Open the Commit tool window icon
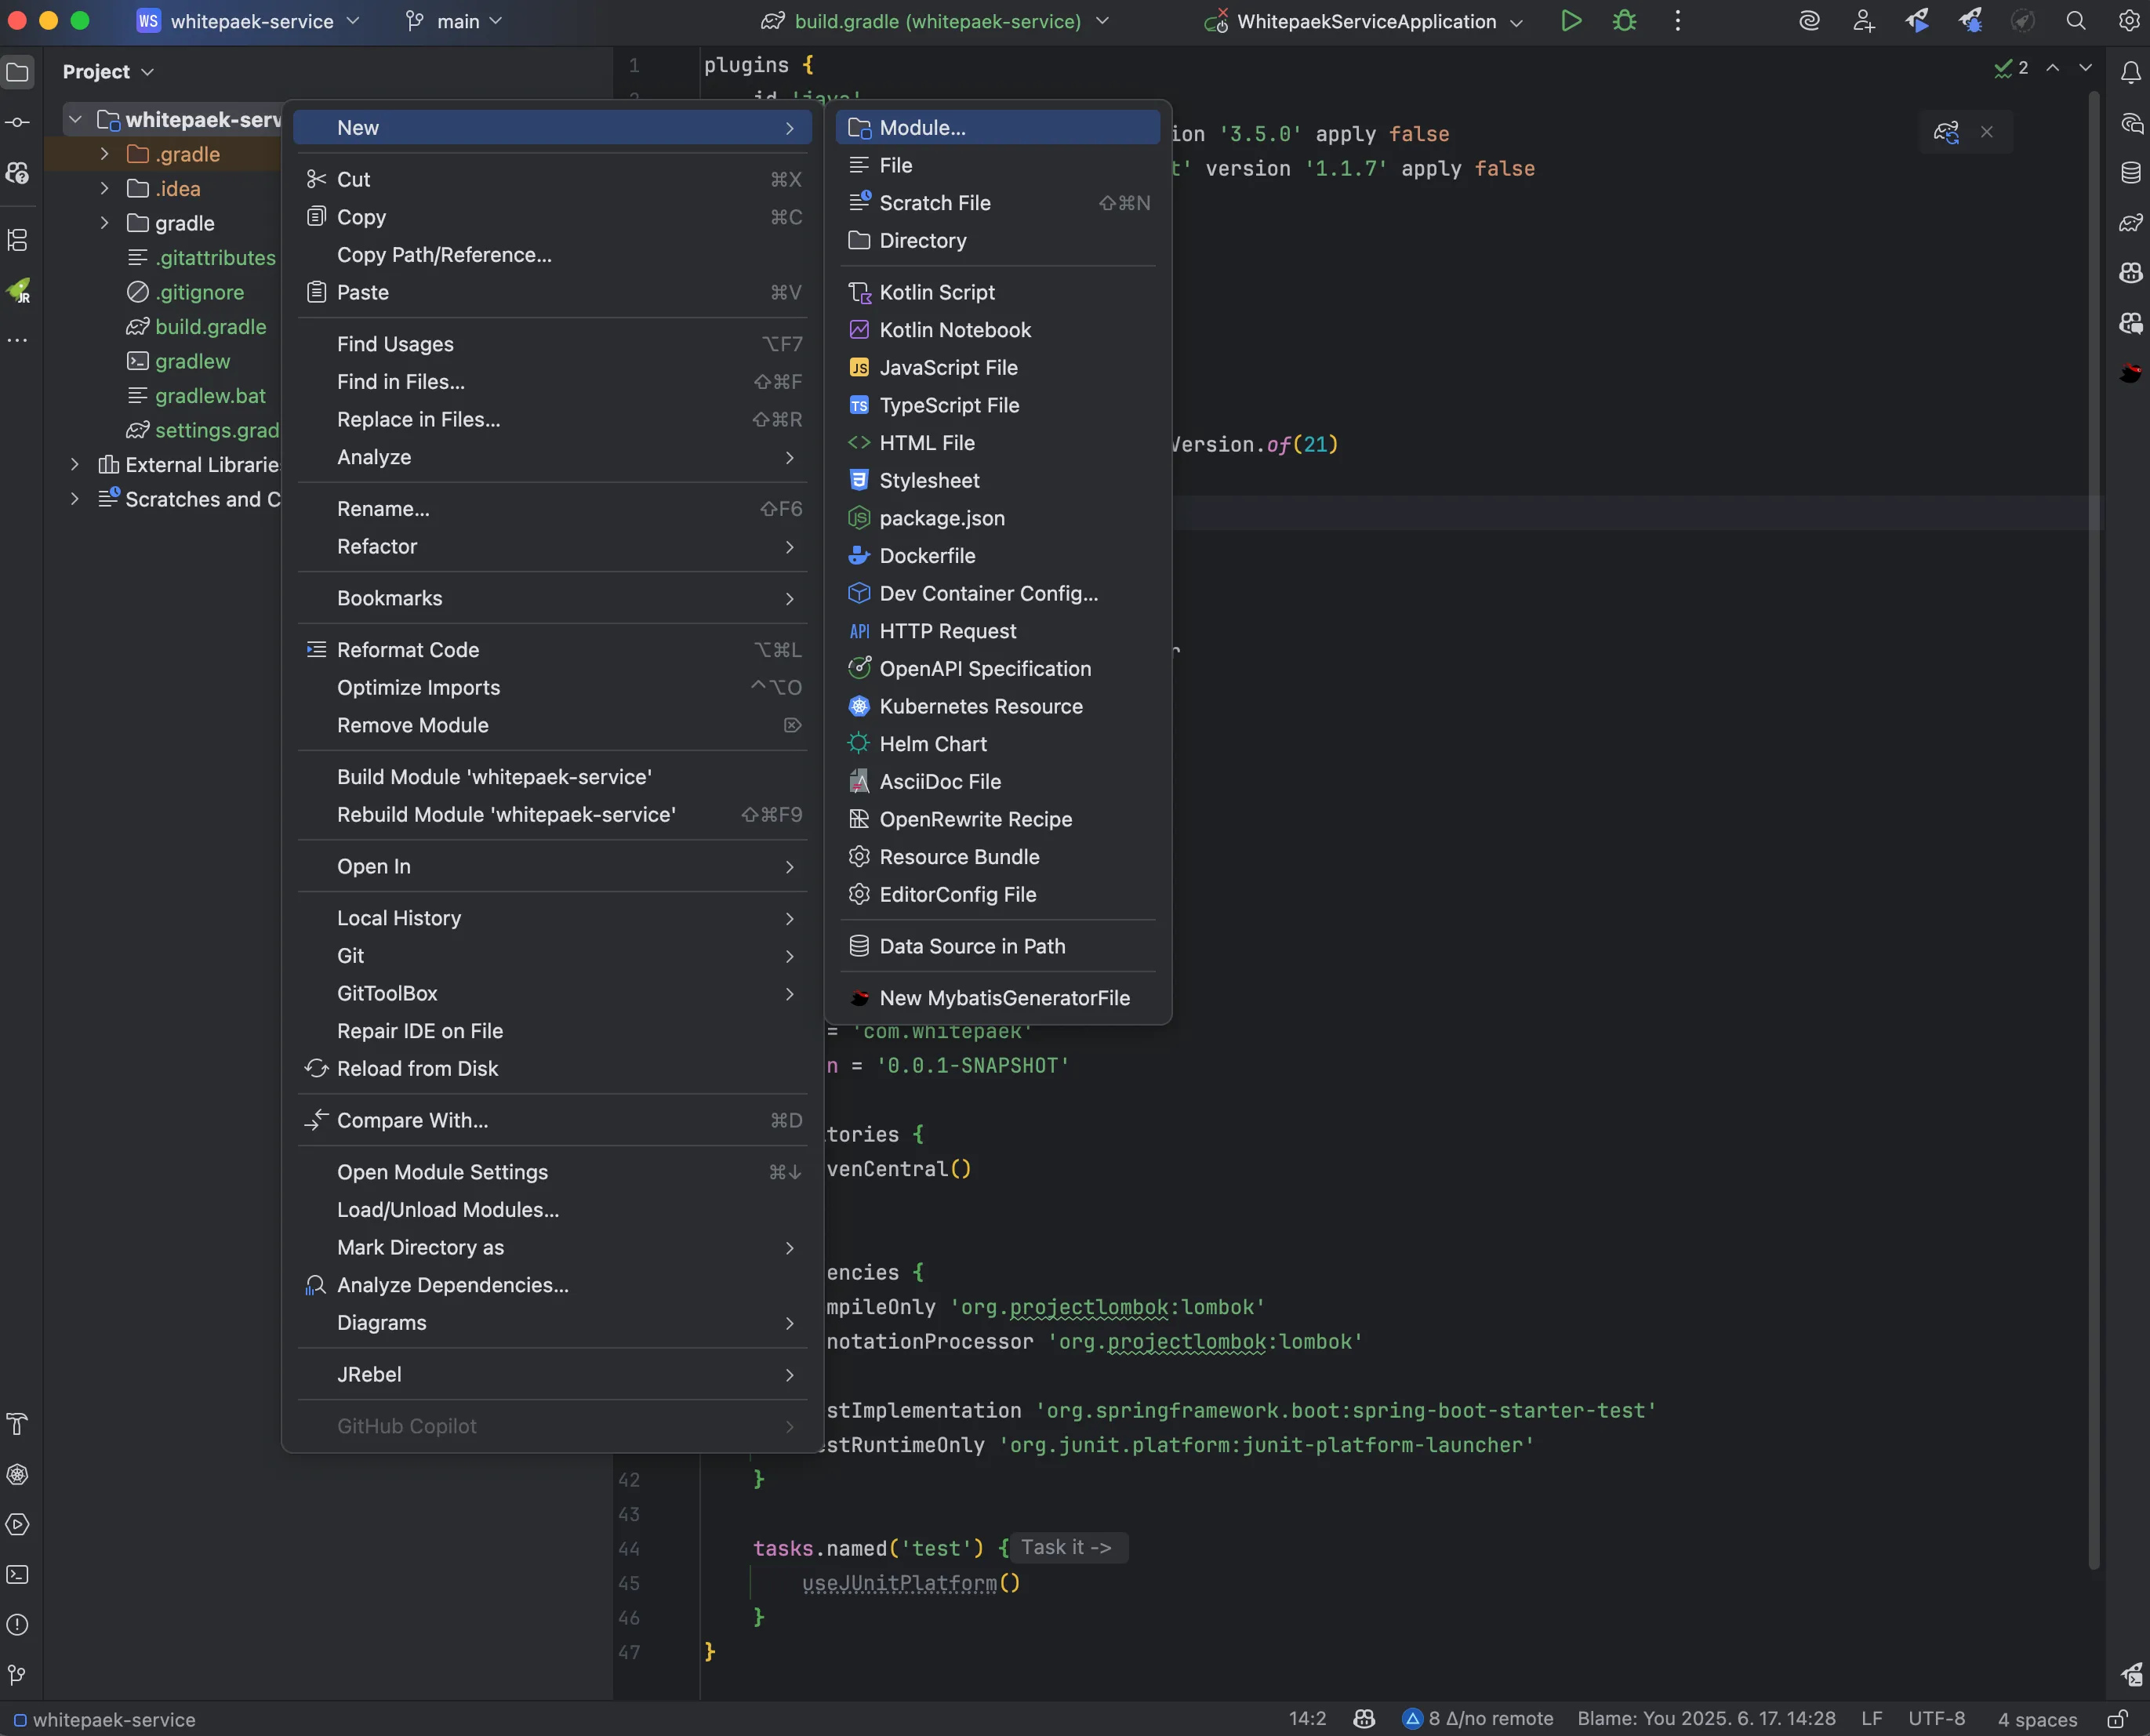 click(x=18, y=122)
